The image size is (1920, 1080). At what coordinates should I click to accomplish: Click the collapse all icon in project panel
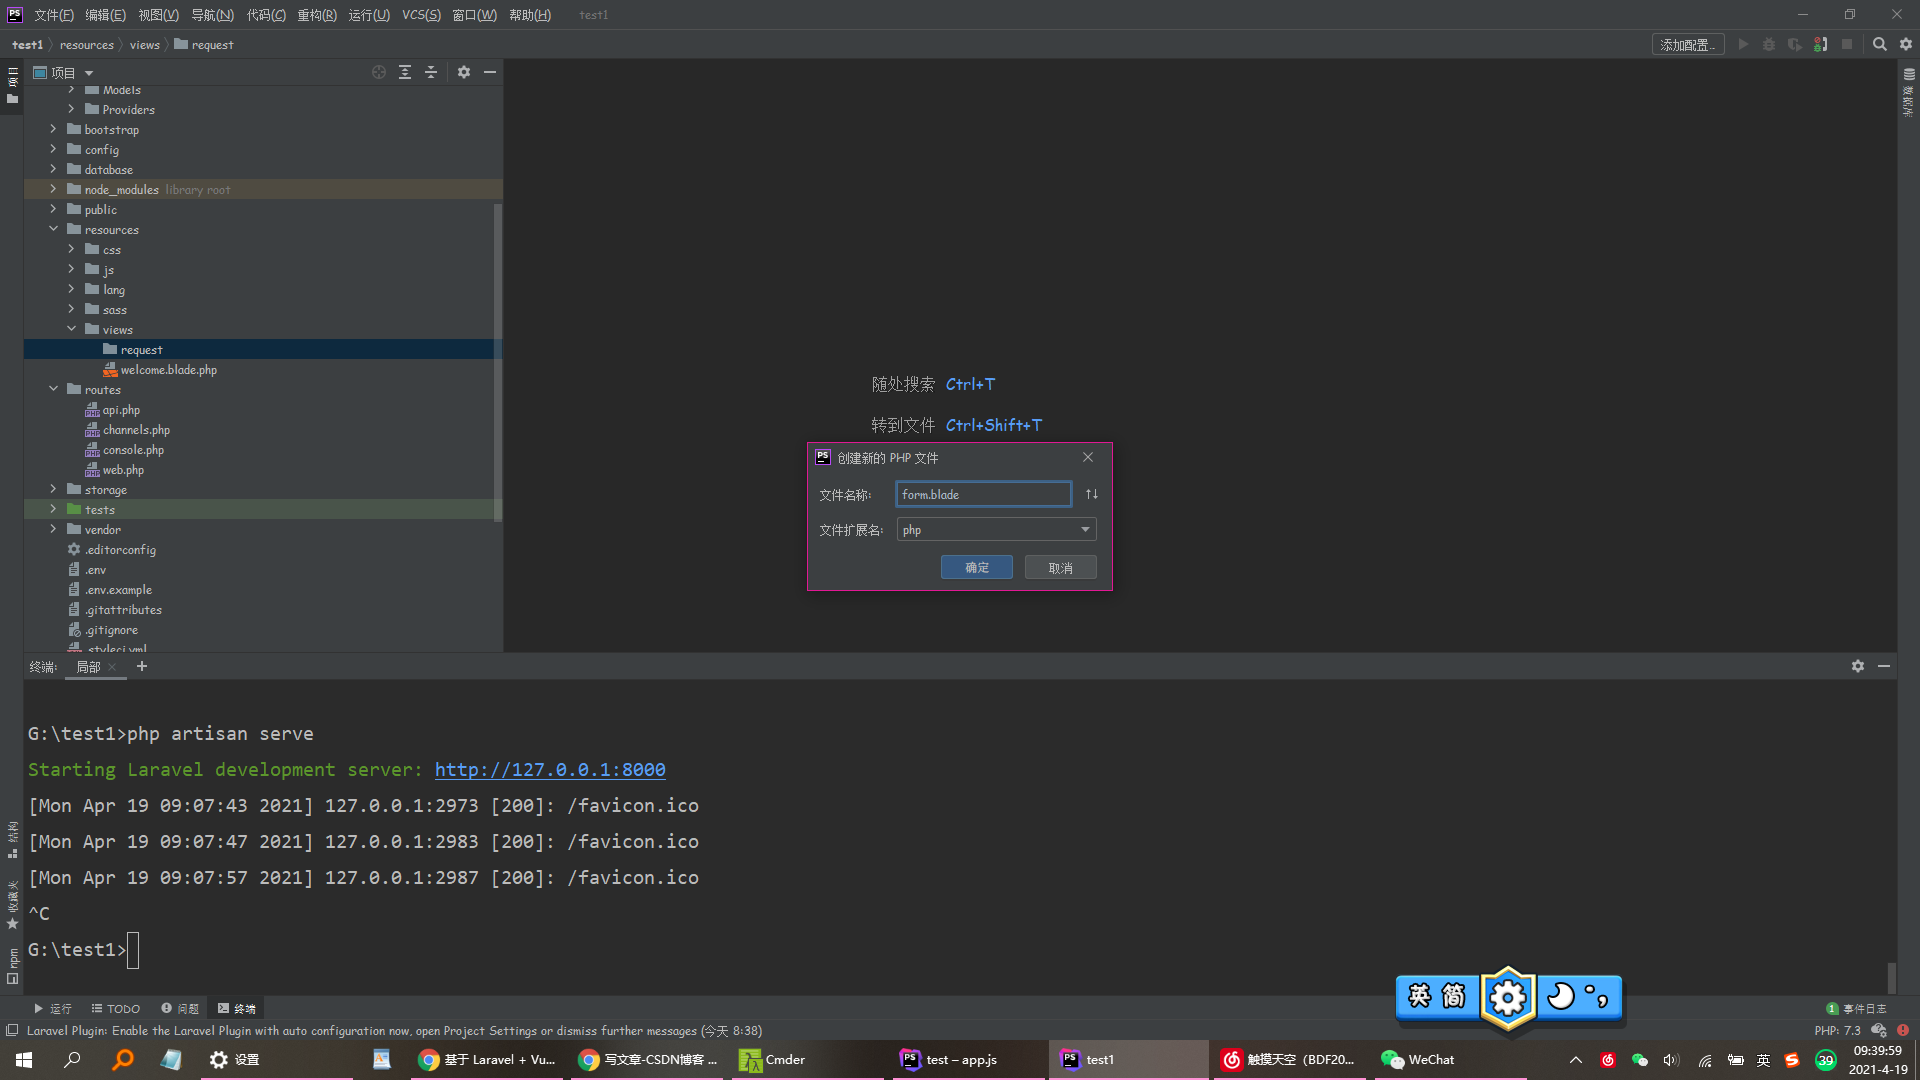coord(431,72)
